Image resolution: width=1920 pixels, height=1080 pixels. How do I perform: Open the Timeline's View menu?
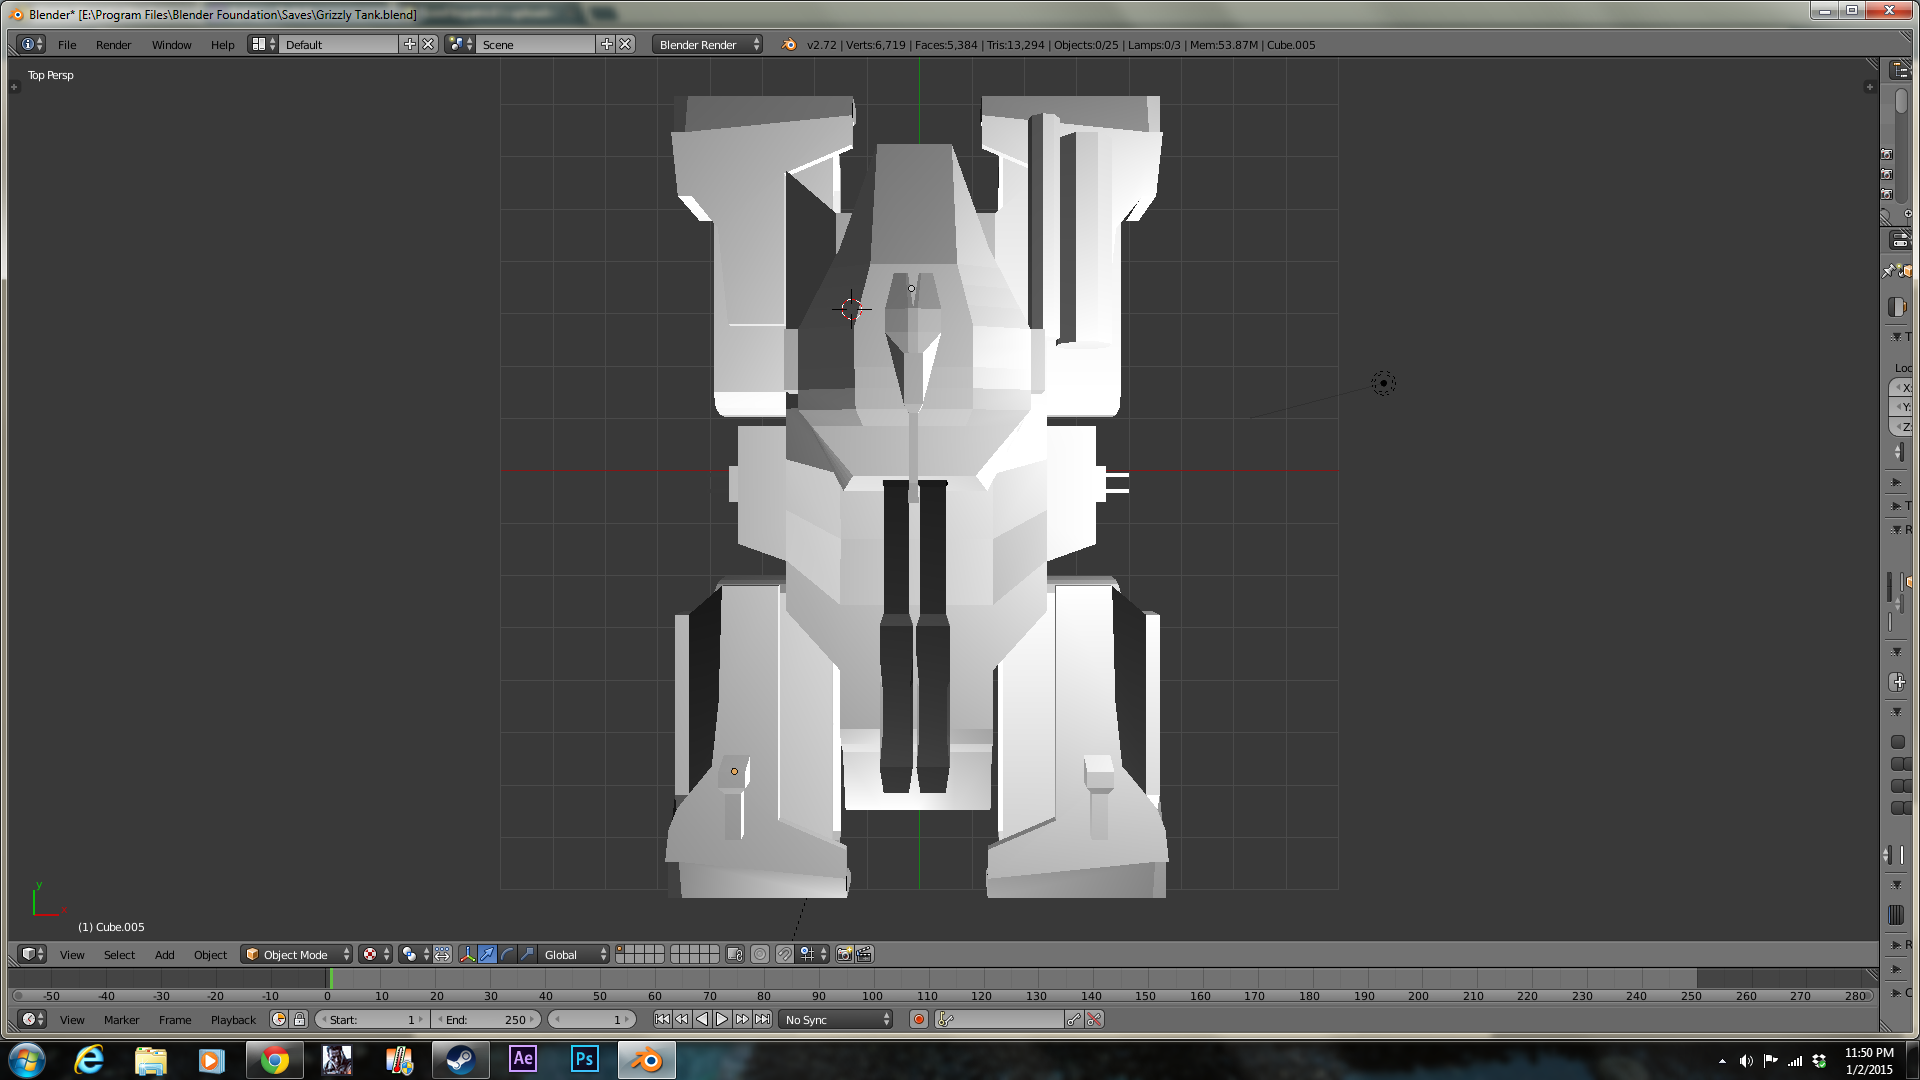(x=72, y=1020)
